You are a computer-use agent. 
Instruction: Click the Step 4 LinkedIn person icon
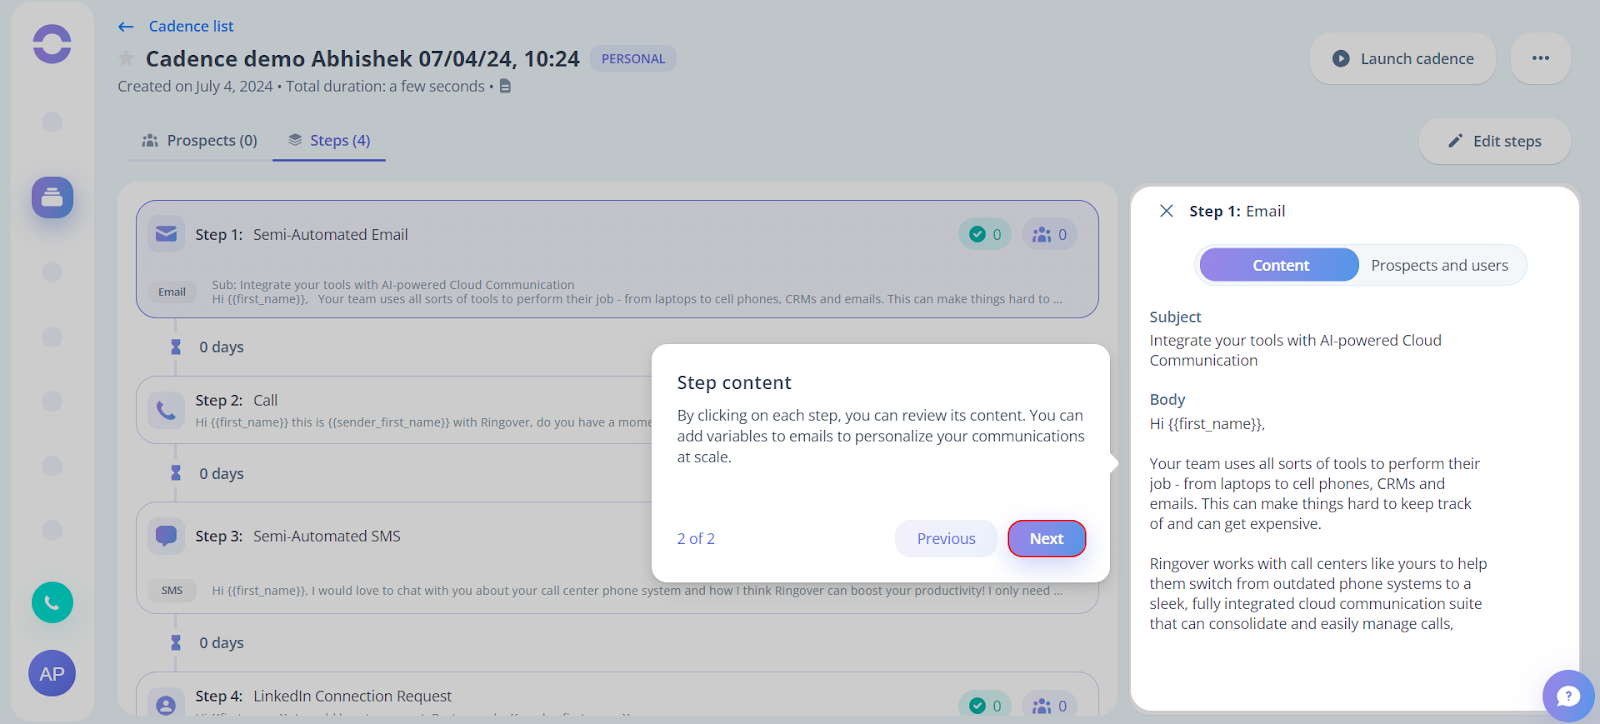(x=166, y=704)
